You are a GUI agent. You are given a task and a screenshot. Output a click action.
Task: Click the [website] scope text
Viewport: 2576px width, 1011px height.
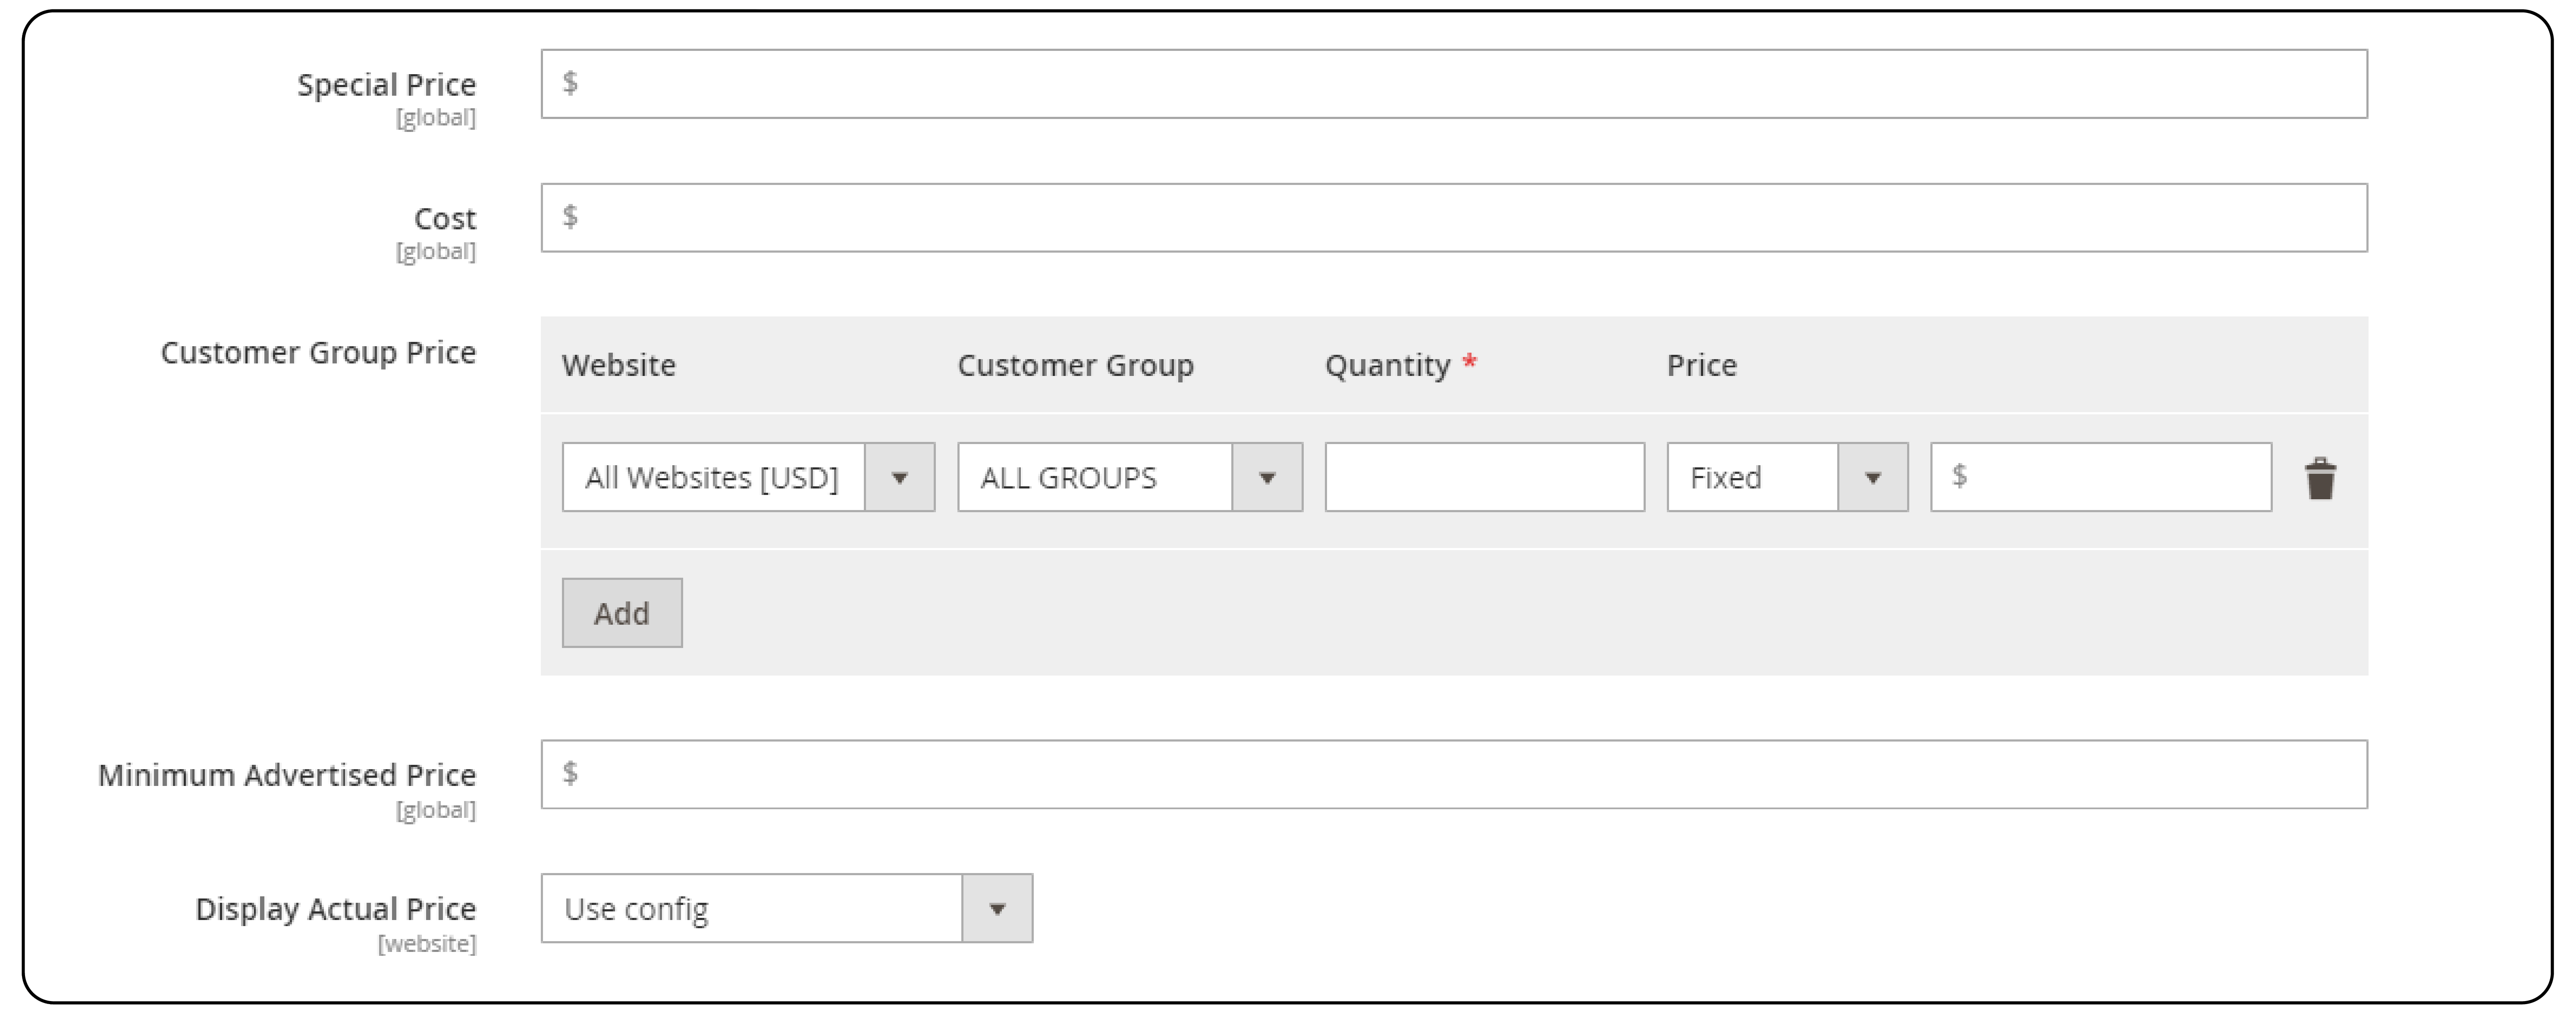(427, 944)
